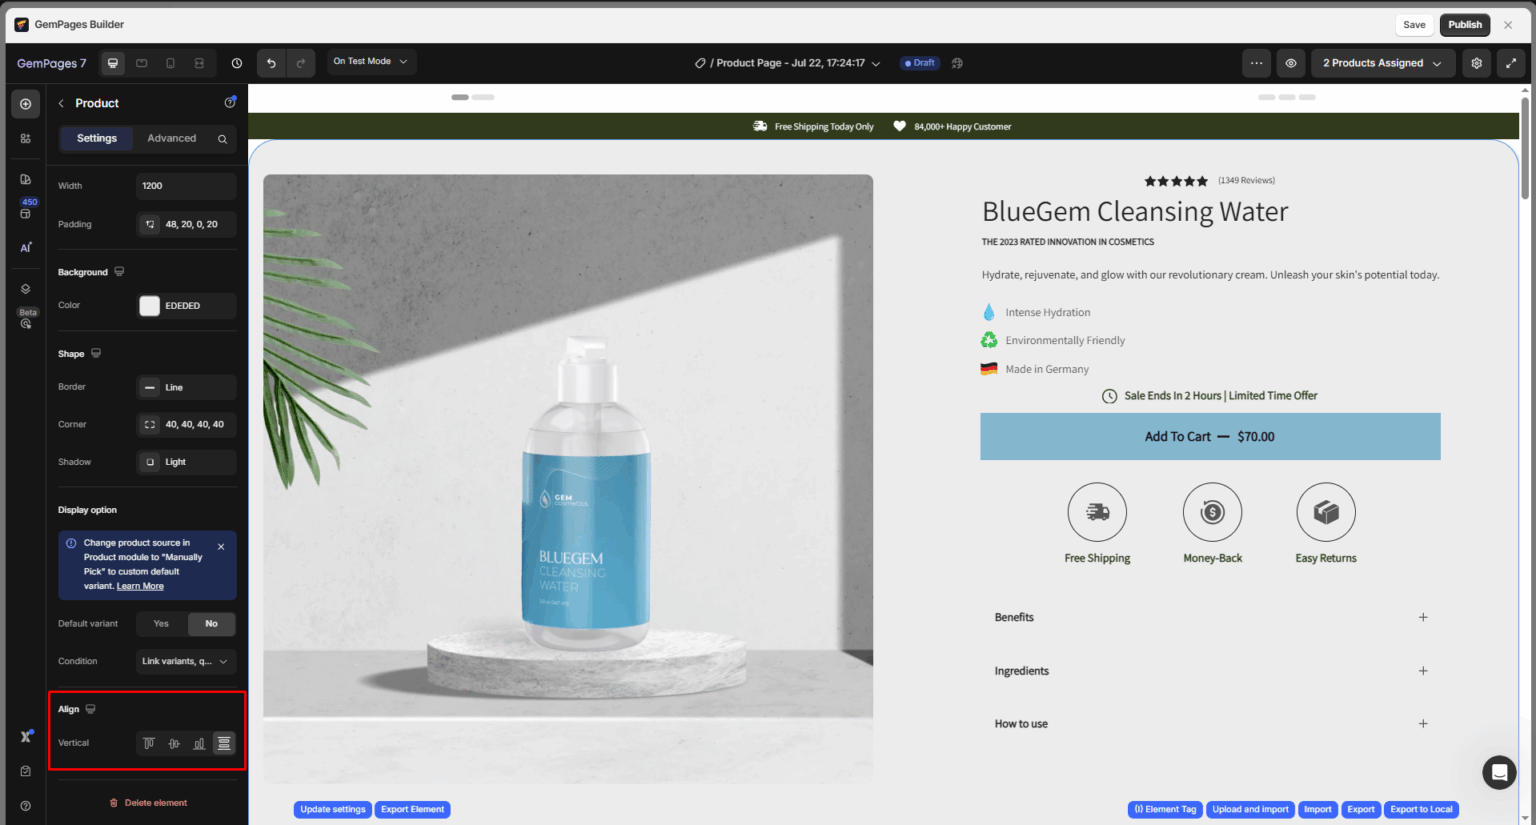Image resolution: width=1536 pixels, height=825 pixels.
Task: Open the page title dropdown chevron
Action: [x=876, y=63]
